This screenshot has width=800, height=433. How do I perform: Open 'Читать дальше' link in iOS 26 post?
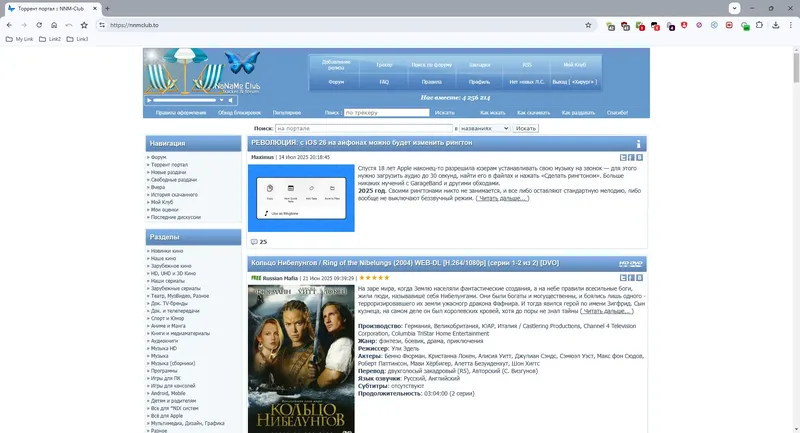tap(502, 198)
